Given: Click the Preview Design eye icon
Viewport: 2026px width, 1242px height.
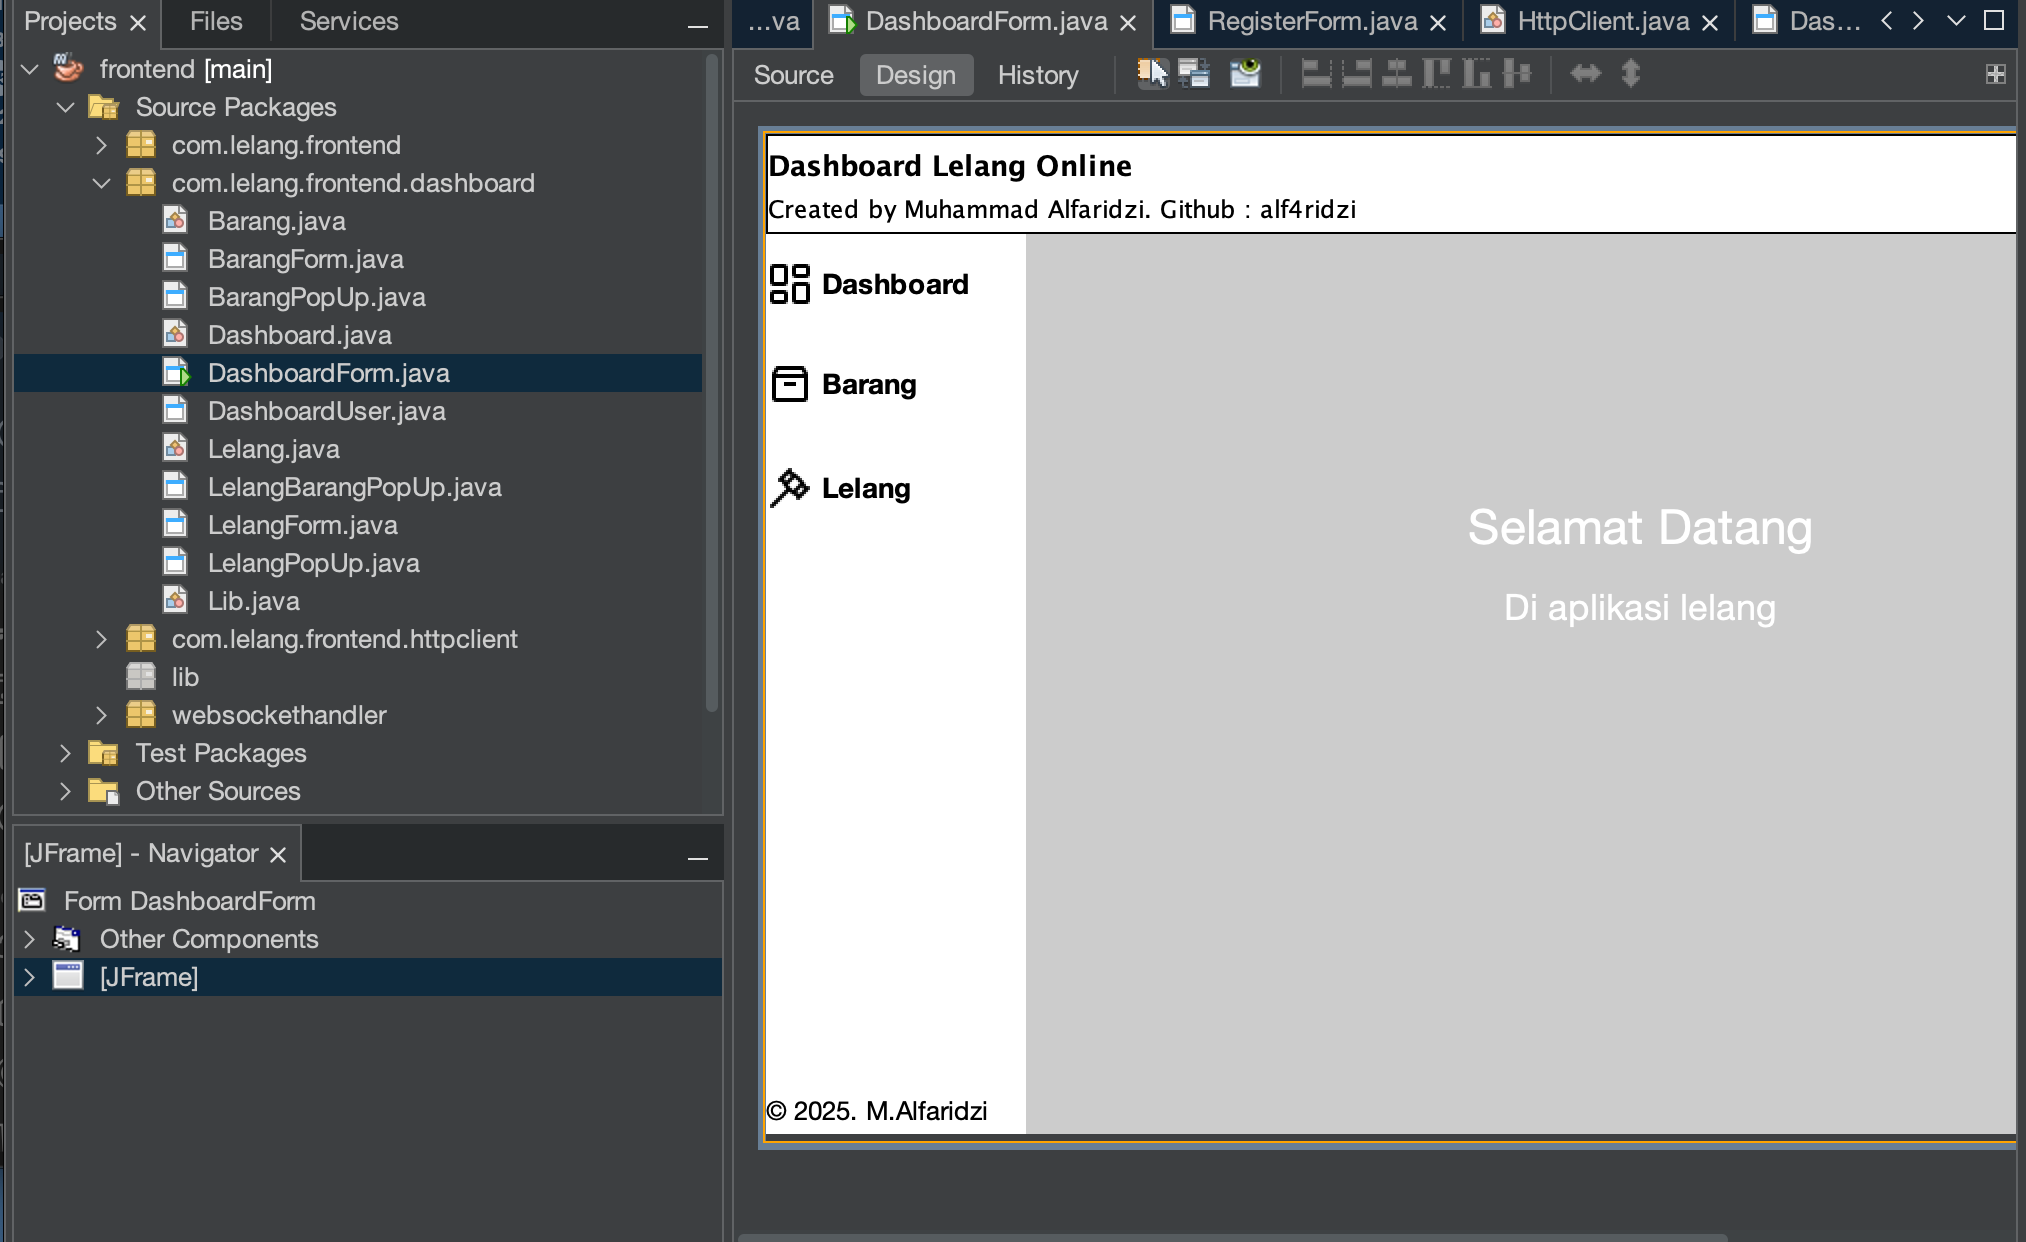Looking at the screenshot, I should [1246, 74].
